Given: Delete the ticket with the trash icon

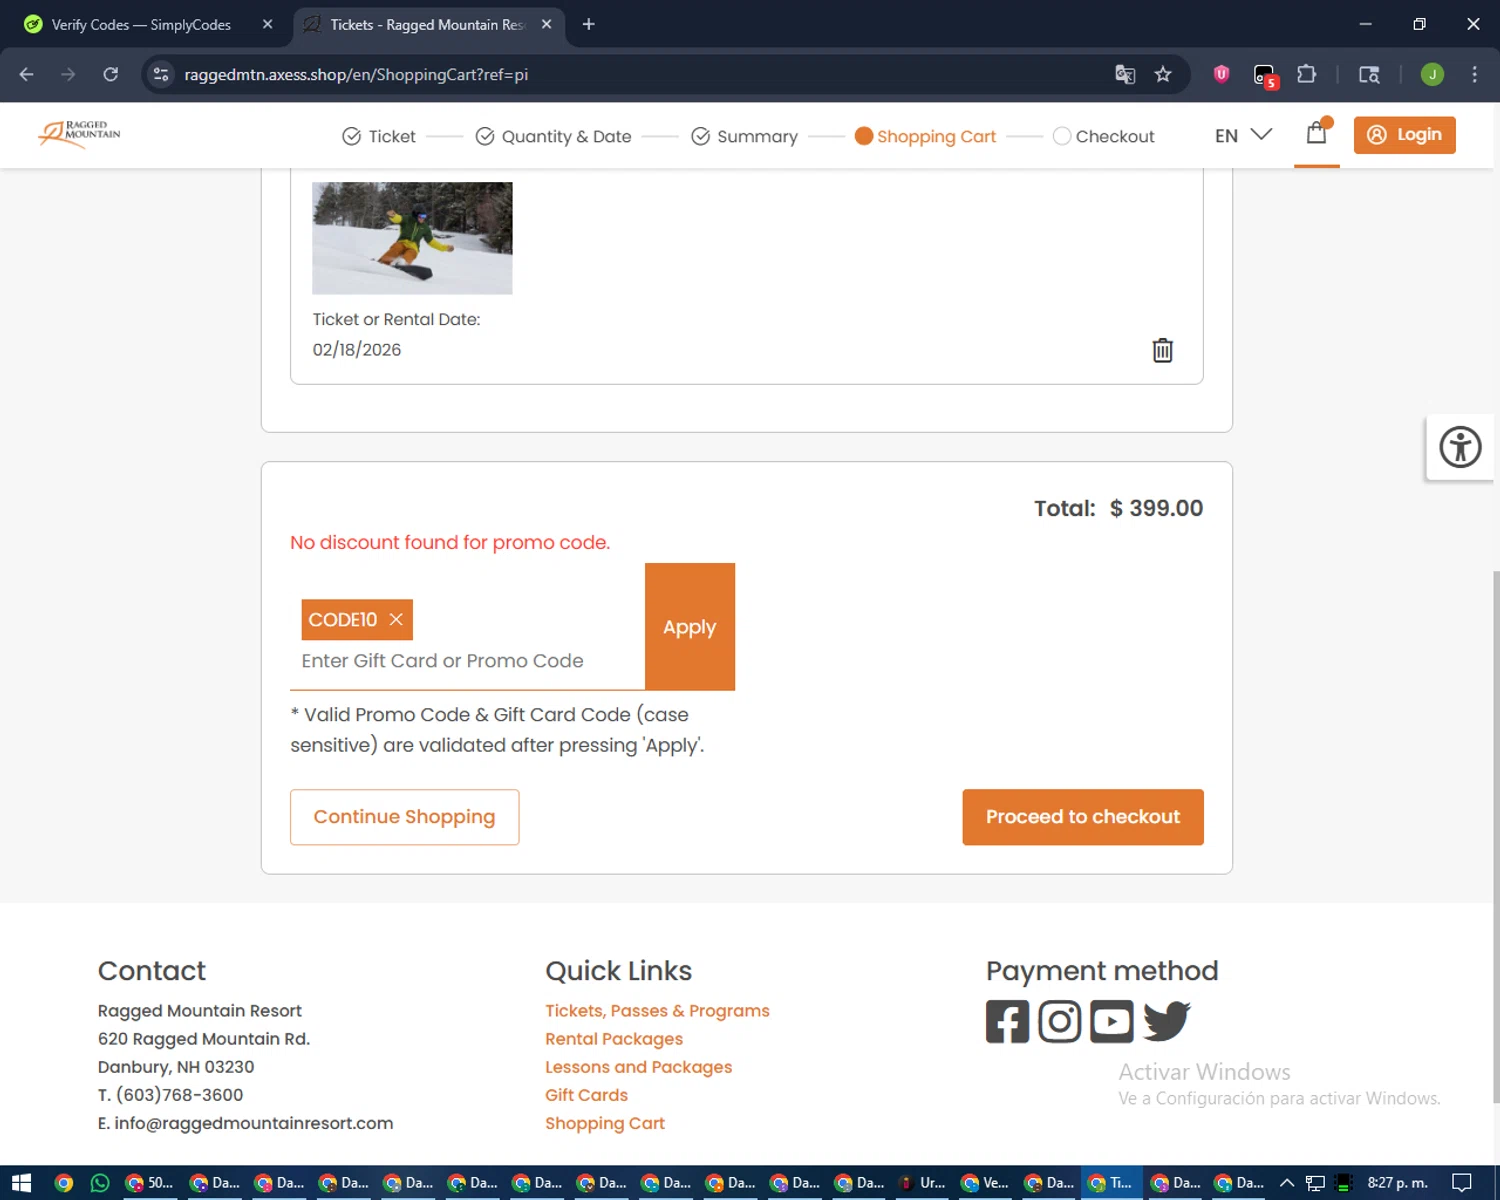Looking at the screenshot, I should coord(1162,350).
